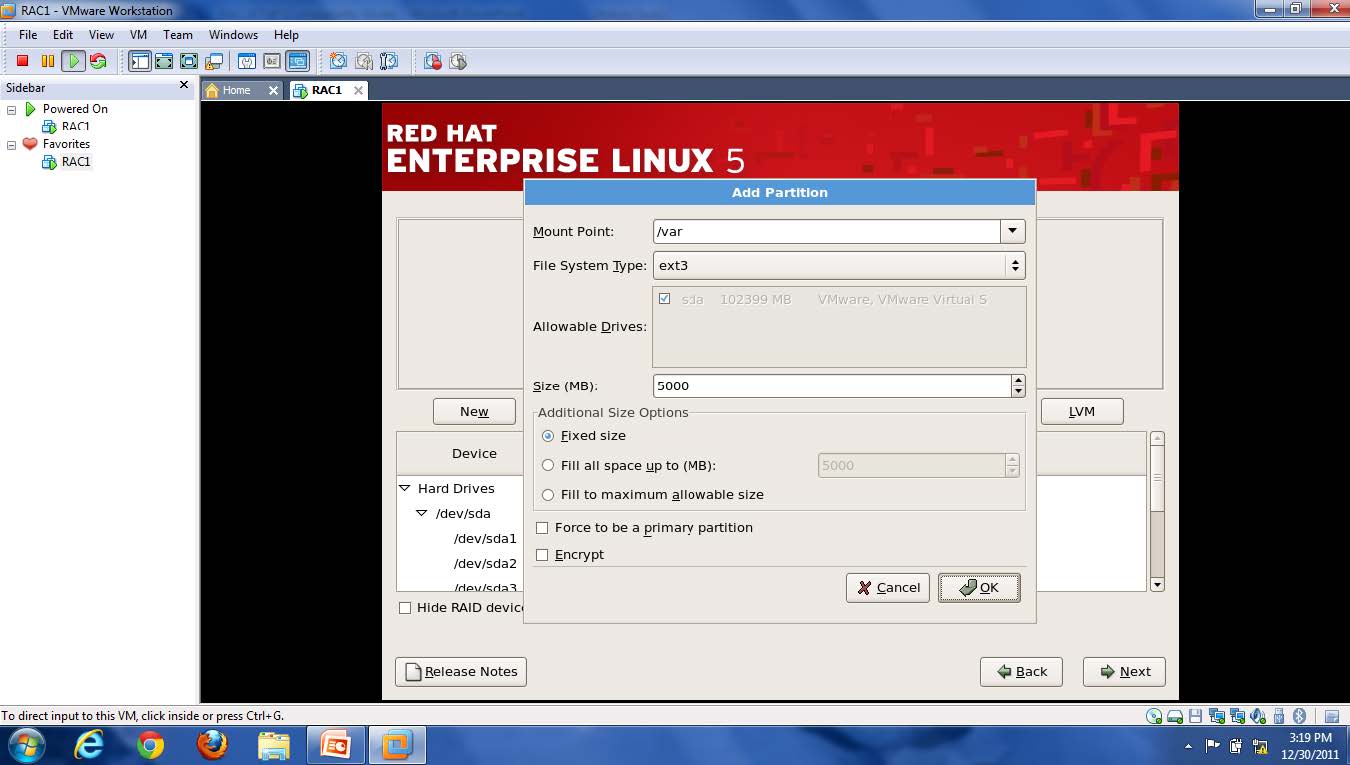The image size is (1350, 765).
Task: Click the New partition button
Action: click(474, 411)
